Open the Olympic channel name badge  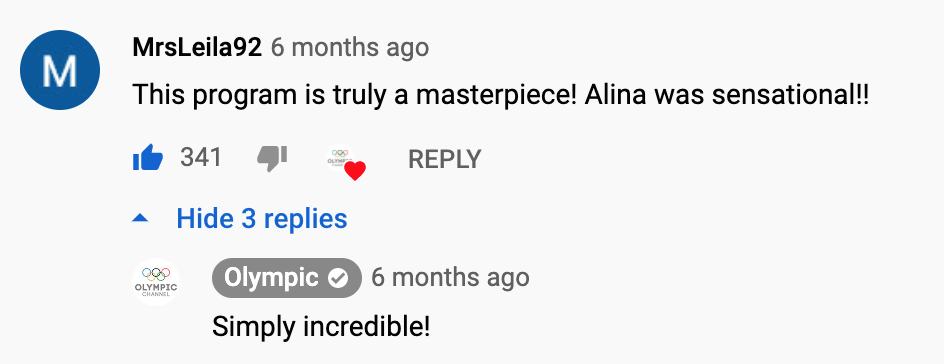coord(287,278)
